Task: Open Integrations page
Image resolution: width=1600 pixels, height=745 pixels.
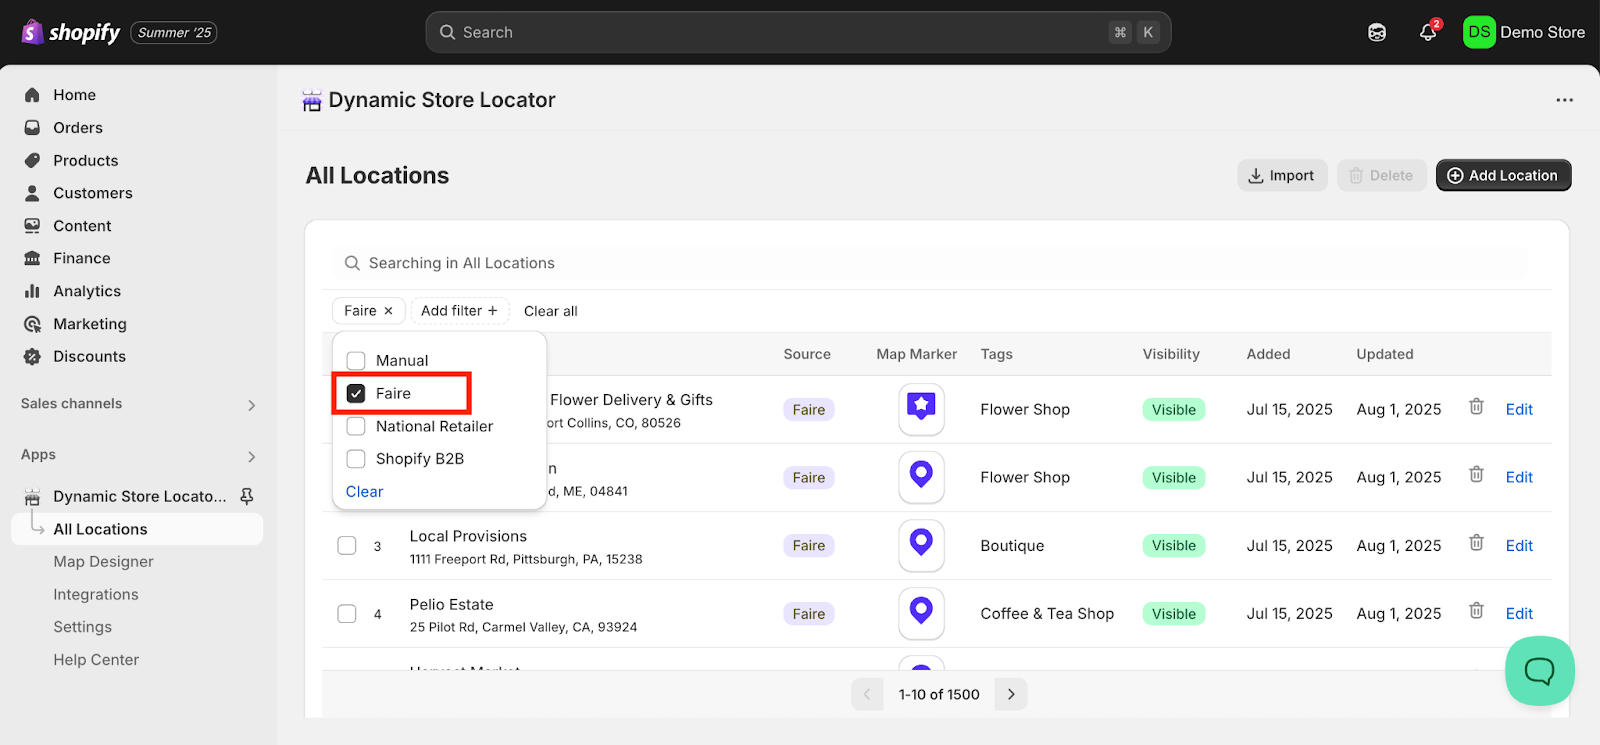Action: pyautogui.click(x=95, y=595)
